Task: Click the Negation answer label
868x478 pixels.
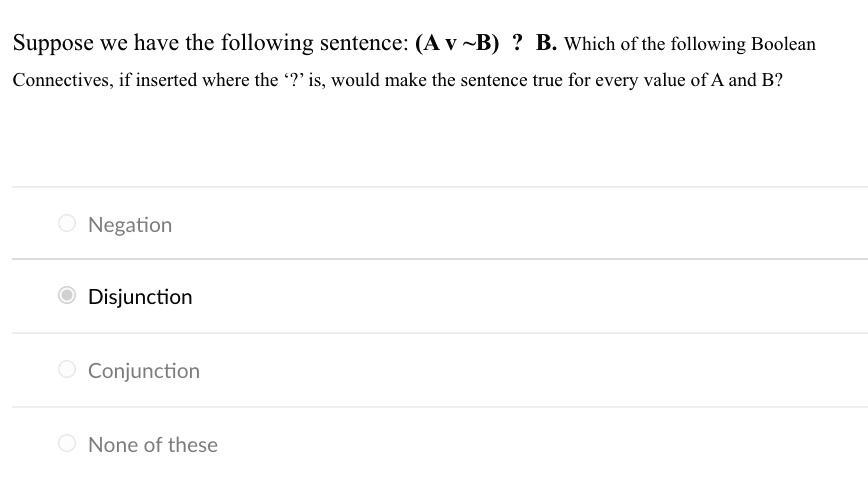Action: pos(130,225)
